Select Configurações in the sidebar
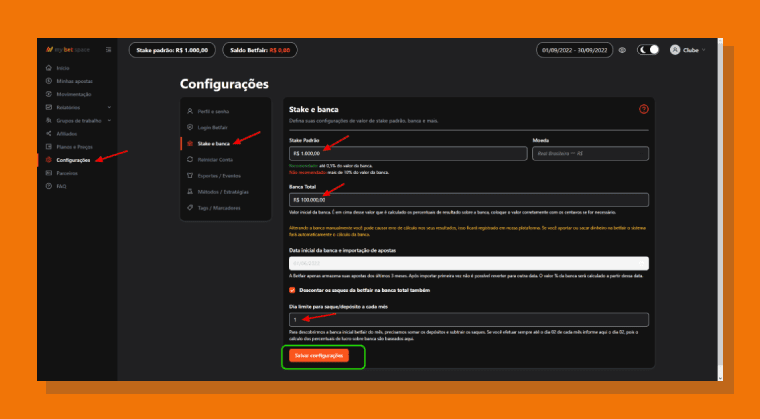The height and width of the screenshot is (419, 760). point(73,160)
